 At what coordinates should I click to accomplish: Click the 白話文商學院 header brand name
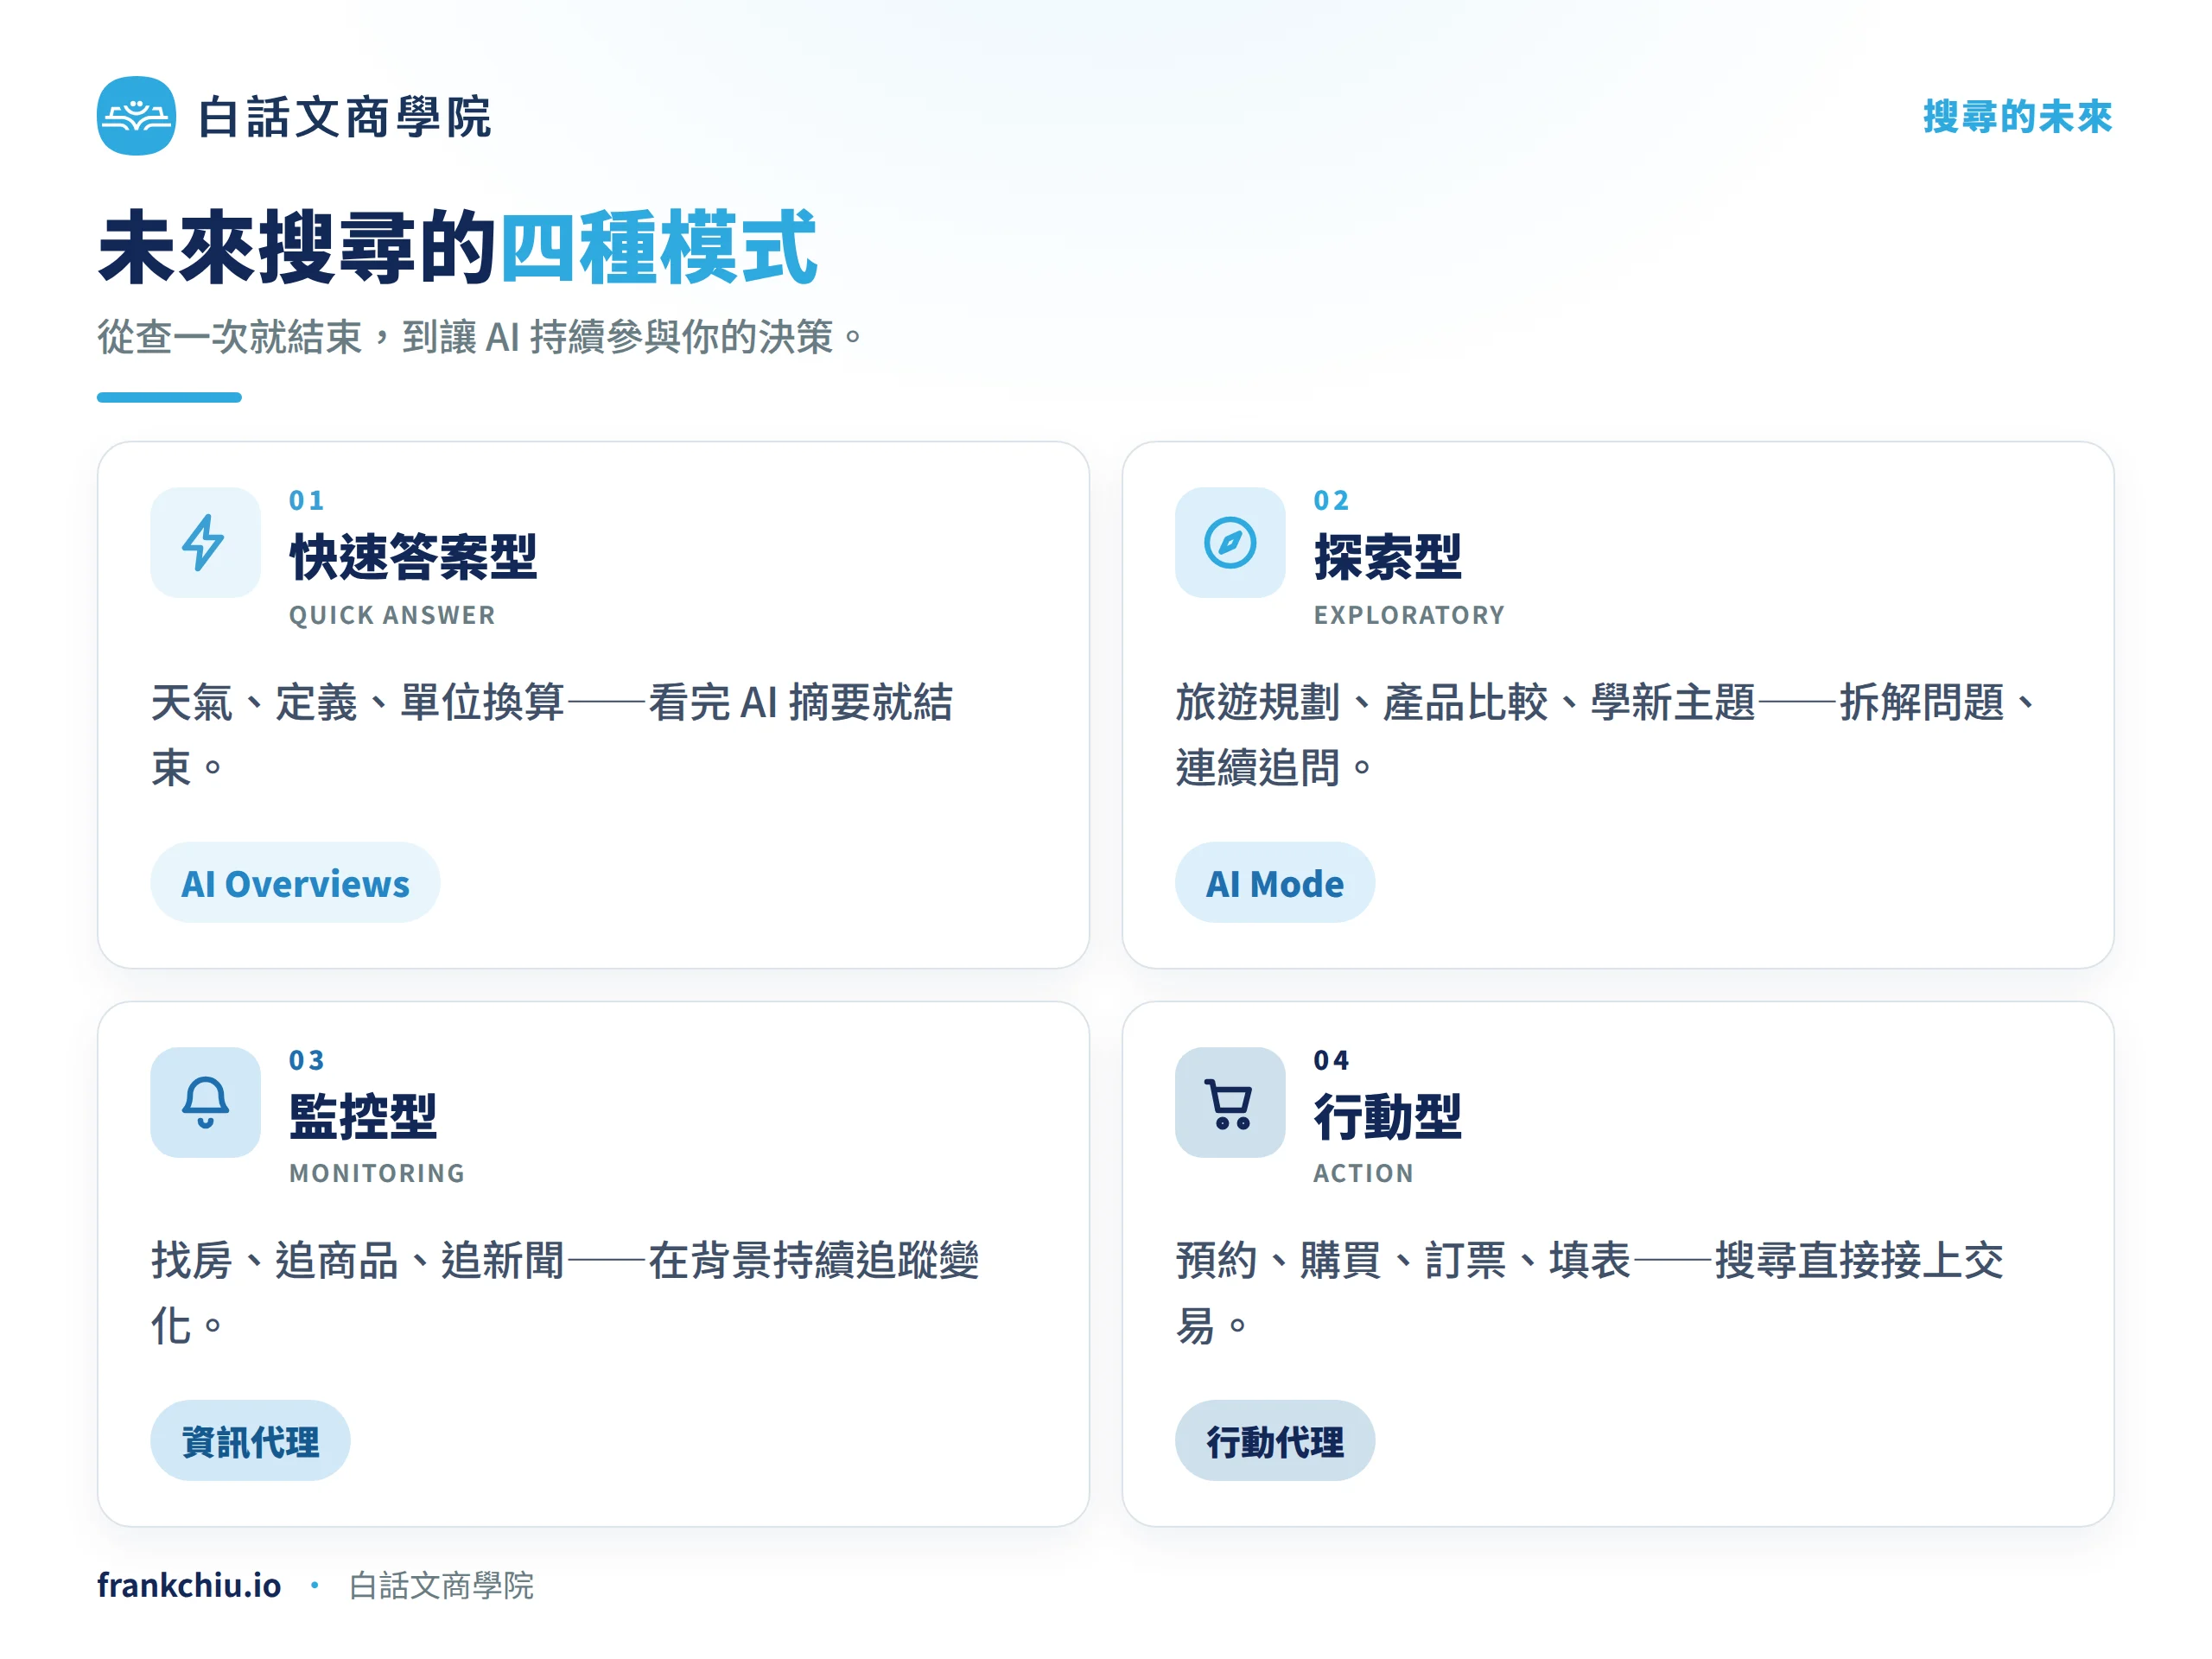tap(344, 117)
